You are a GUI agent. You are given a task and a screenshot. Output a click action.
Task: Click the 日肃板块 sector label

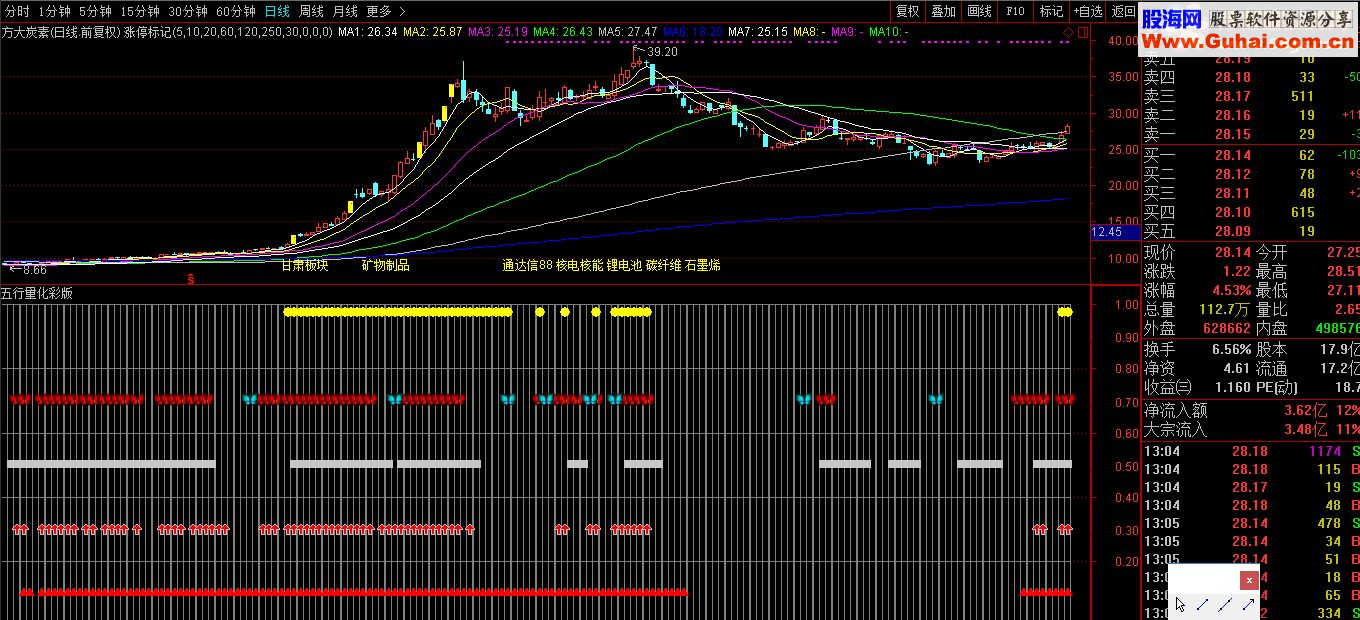(304, 266)
